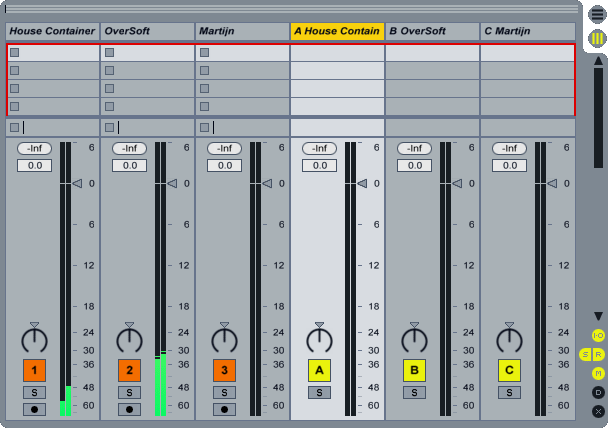Toggle track activator 3

pos(224,370)
